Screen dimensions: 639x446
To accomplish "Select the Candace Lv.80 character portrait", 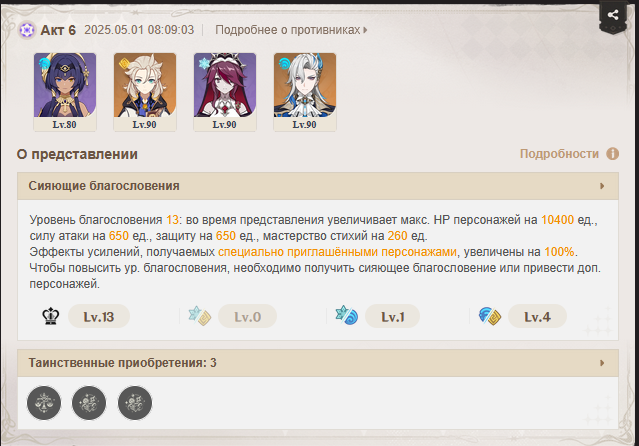I will coord(65,92).
